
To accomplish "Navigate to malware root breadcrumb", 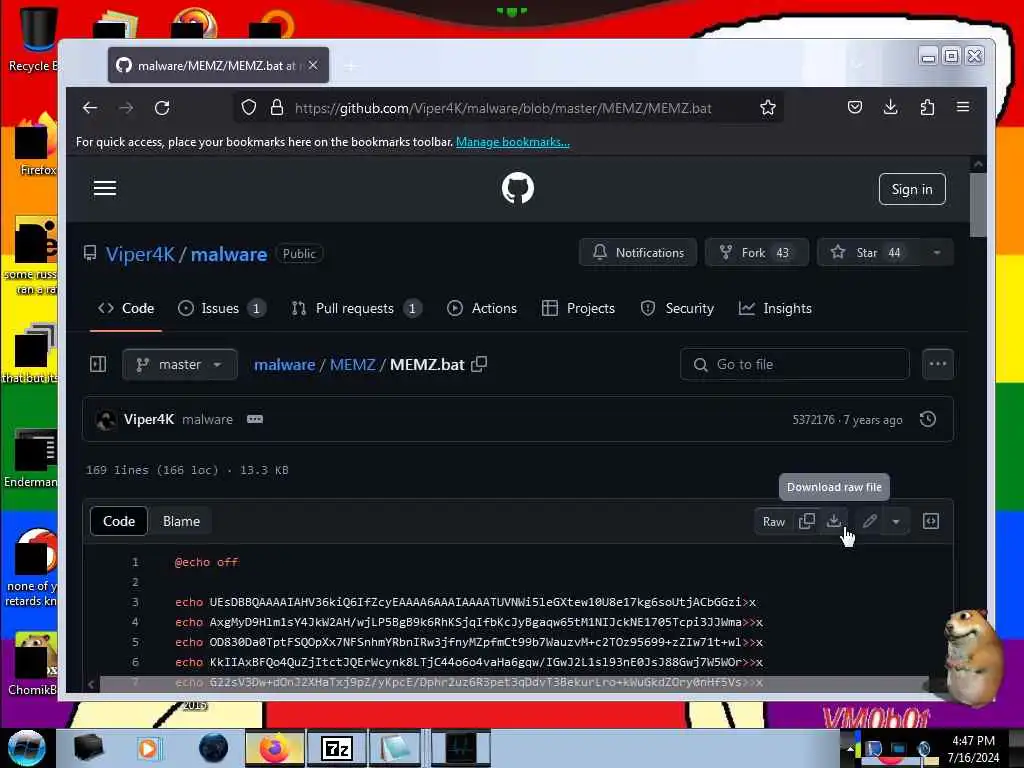I will coord(285,364).
